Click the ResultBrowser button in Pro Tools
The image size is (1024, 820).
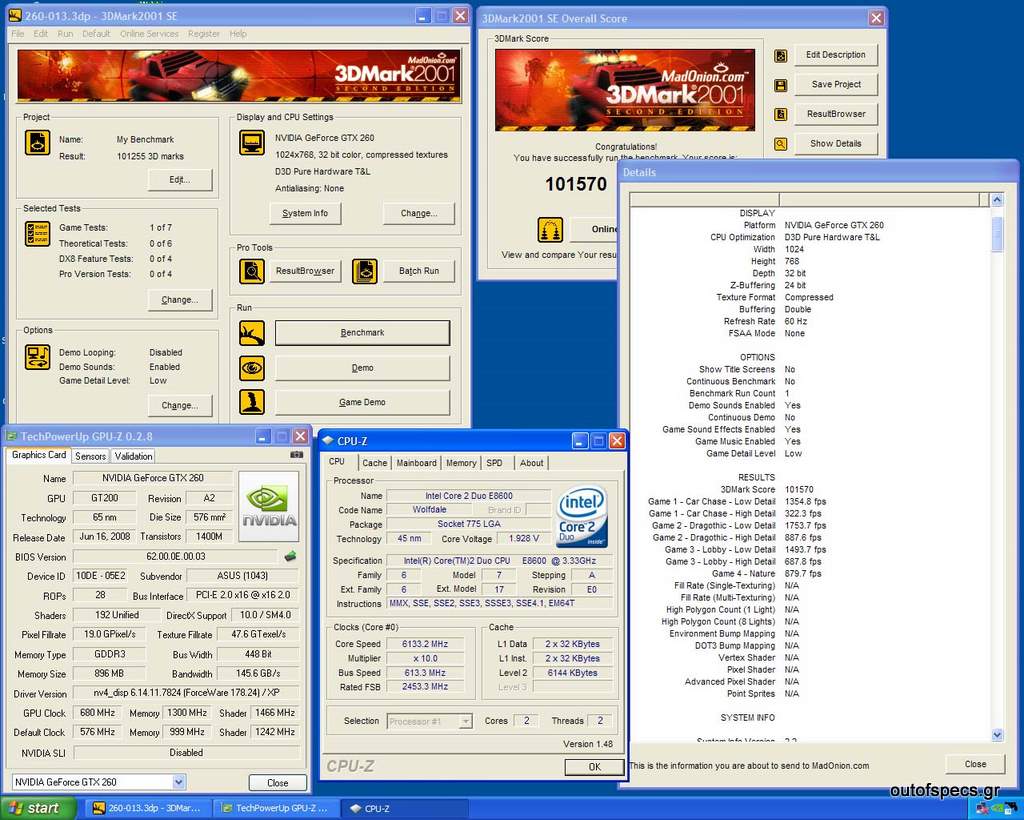(x=305, y=271)
